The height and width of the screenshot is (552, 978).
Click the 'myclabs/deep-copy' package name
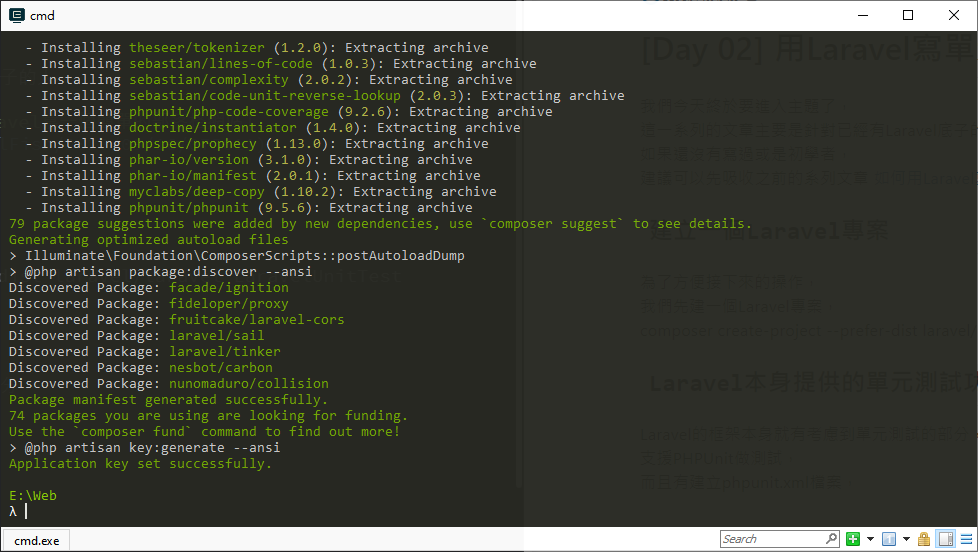coord(196,191)
